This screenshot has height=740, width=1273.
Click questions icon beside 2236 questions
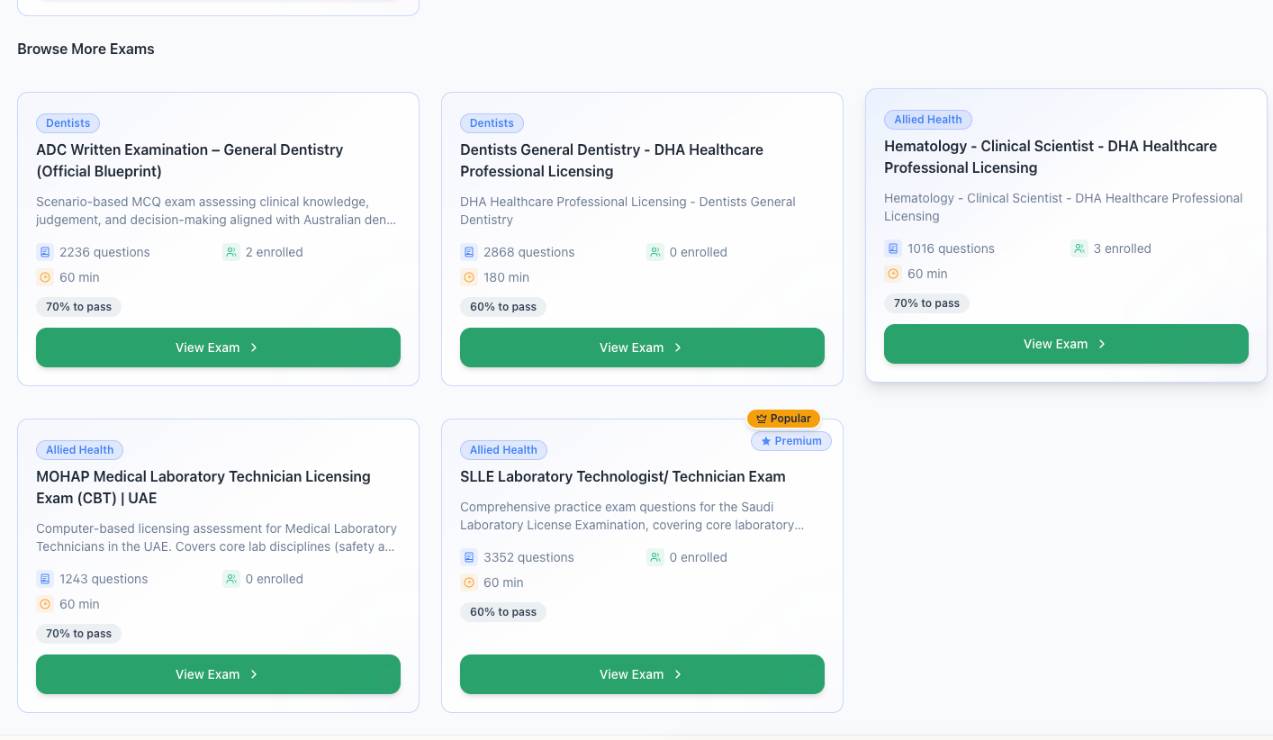tap(45, 252)
